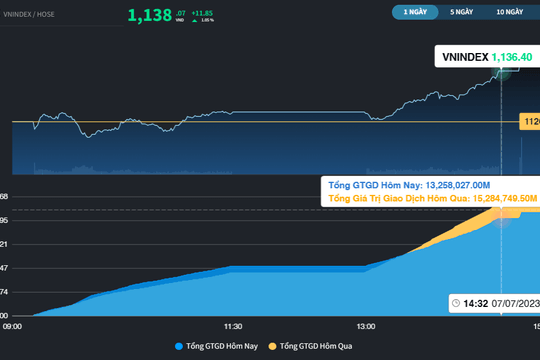
Task: Click the 11:30 axis label
Action: 233,327
